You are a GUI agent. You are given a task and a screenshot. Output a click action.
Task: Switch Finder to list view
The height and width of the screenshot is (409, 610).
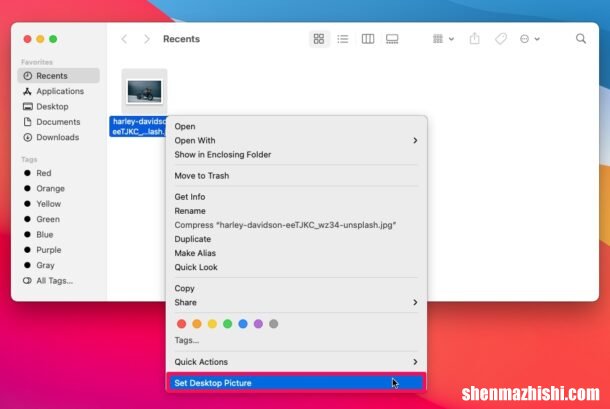click(x=343, y=39)
